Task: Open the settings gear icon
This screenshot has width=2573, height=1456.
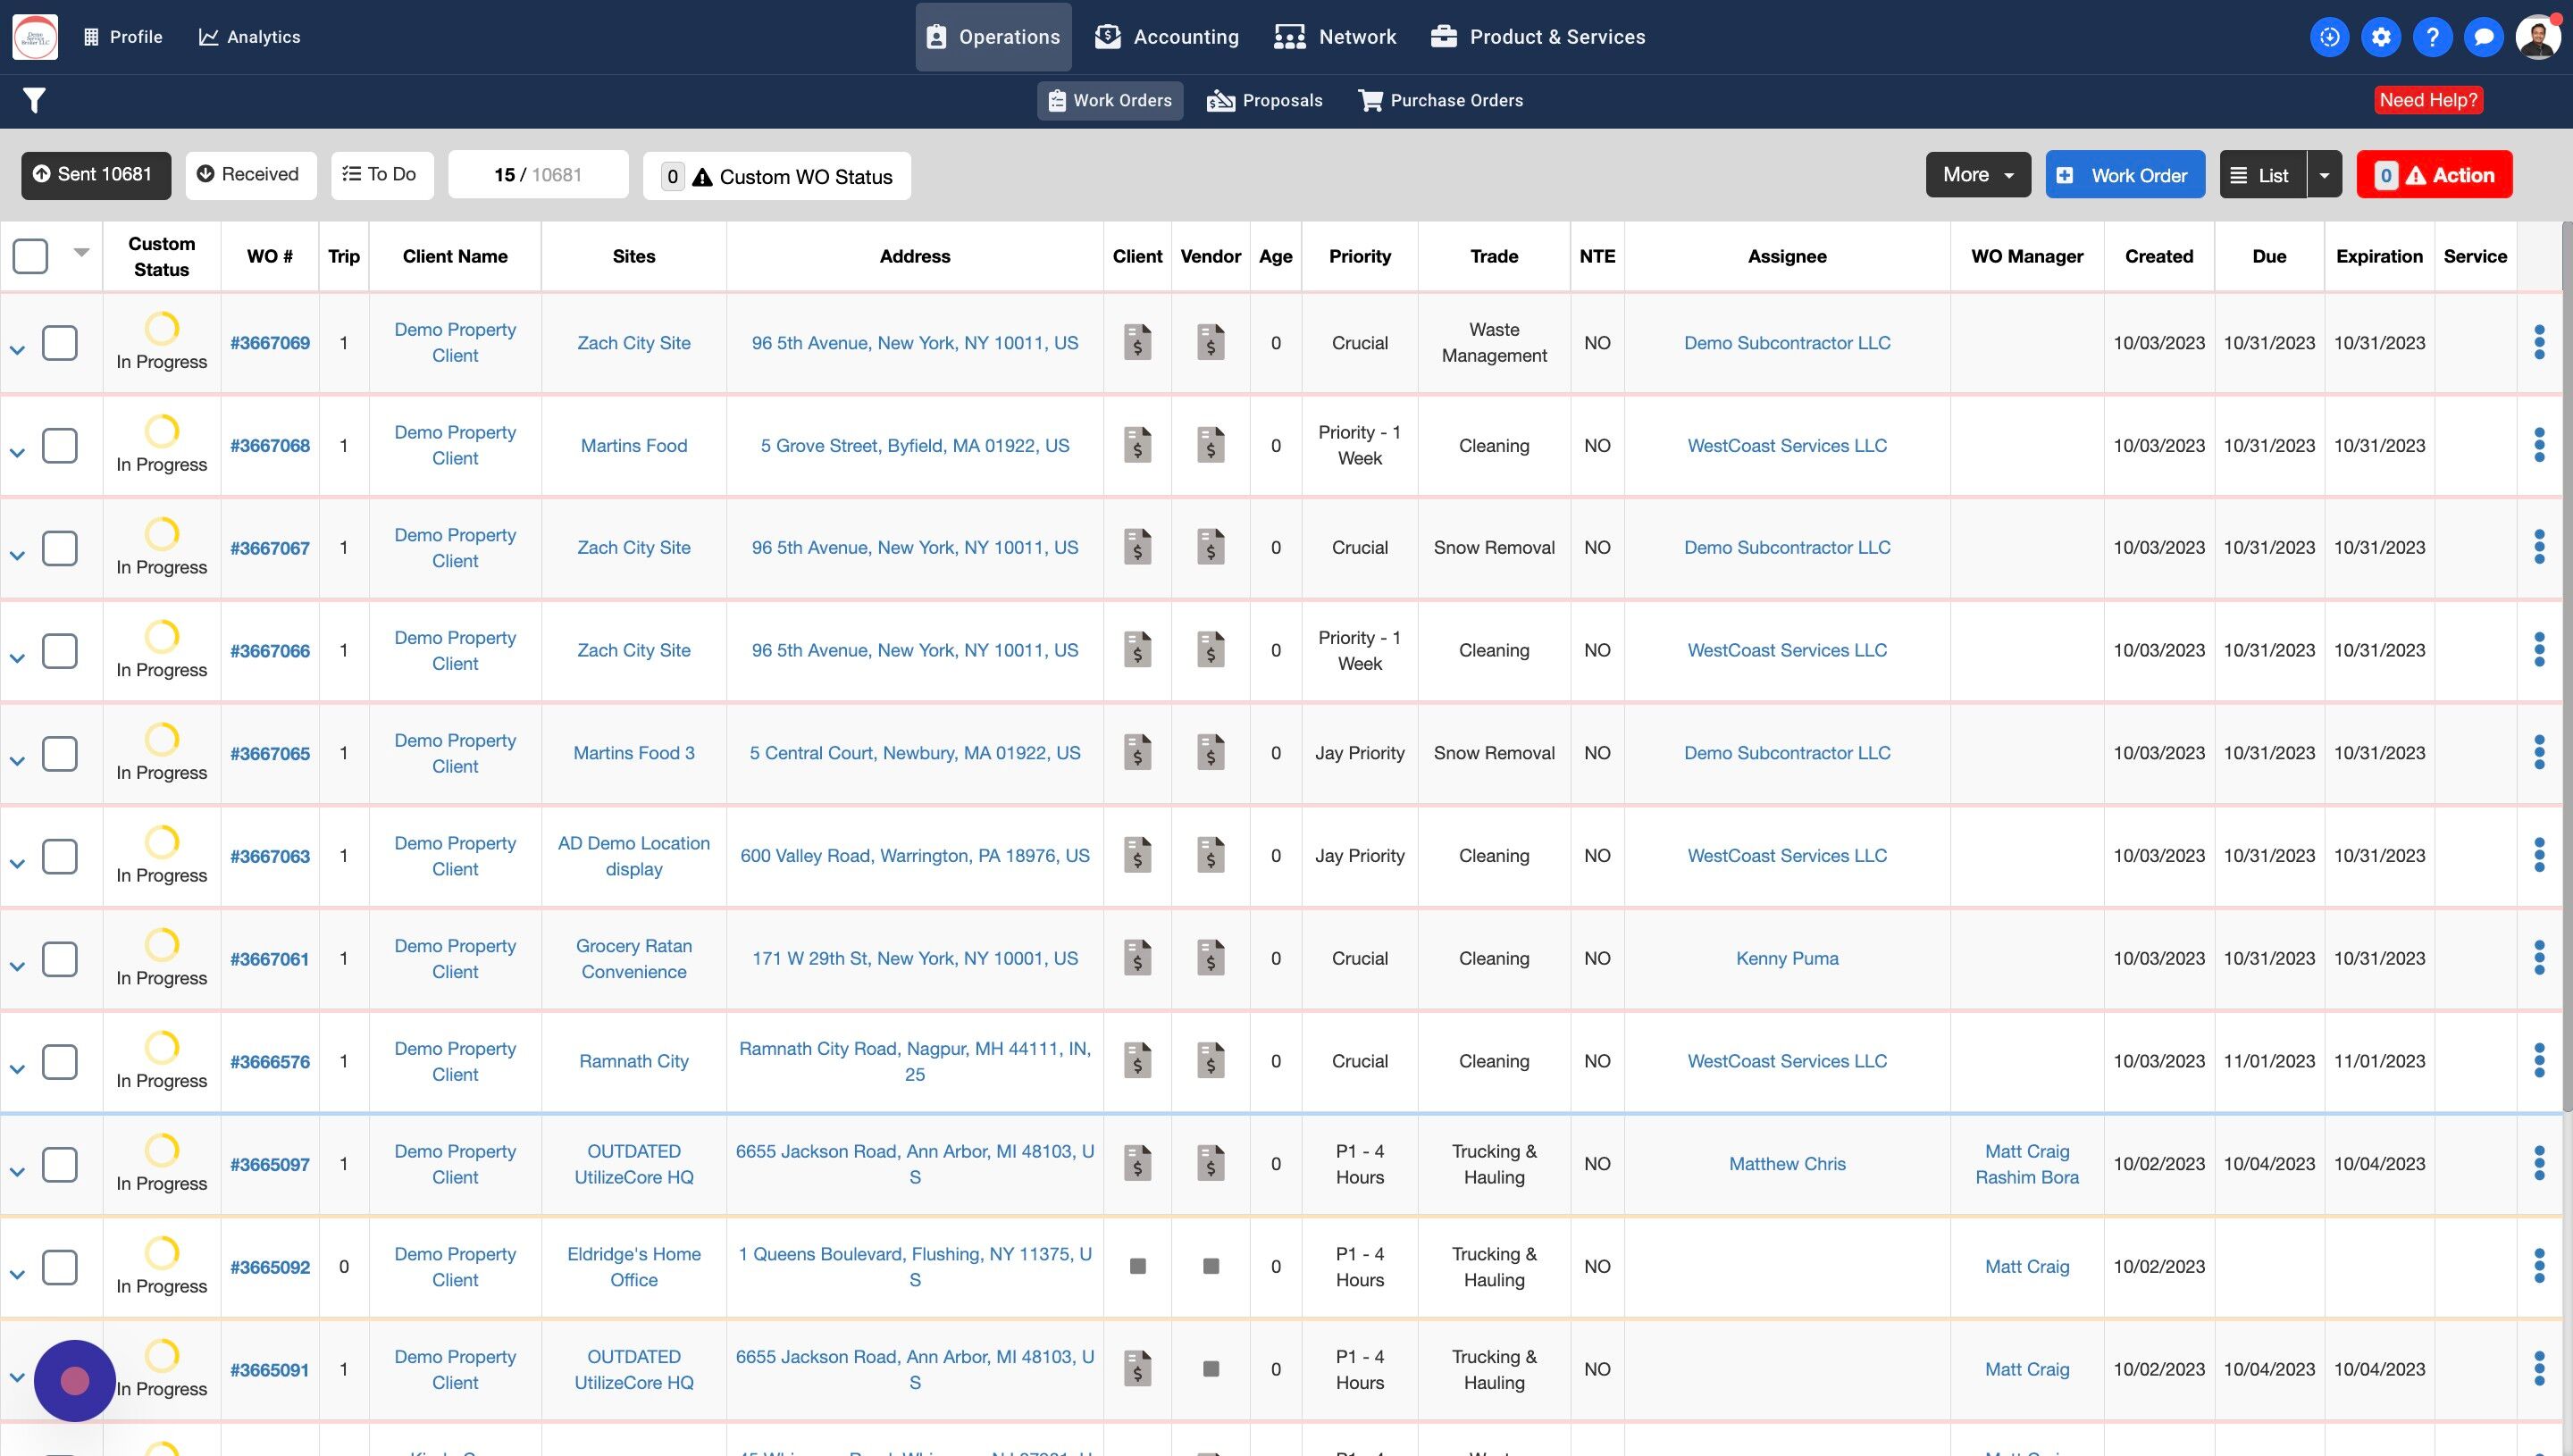Action: click(2381, 37)
